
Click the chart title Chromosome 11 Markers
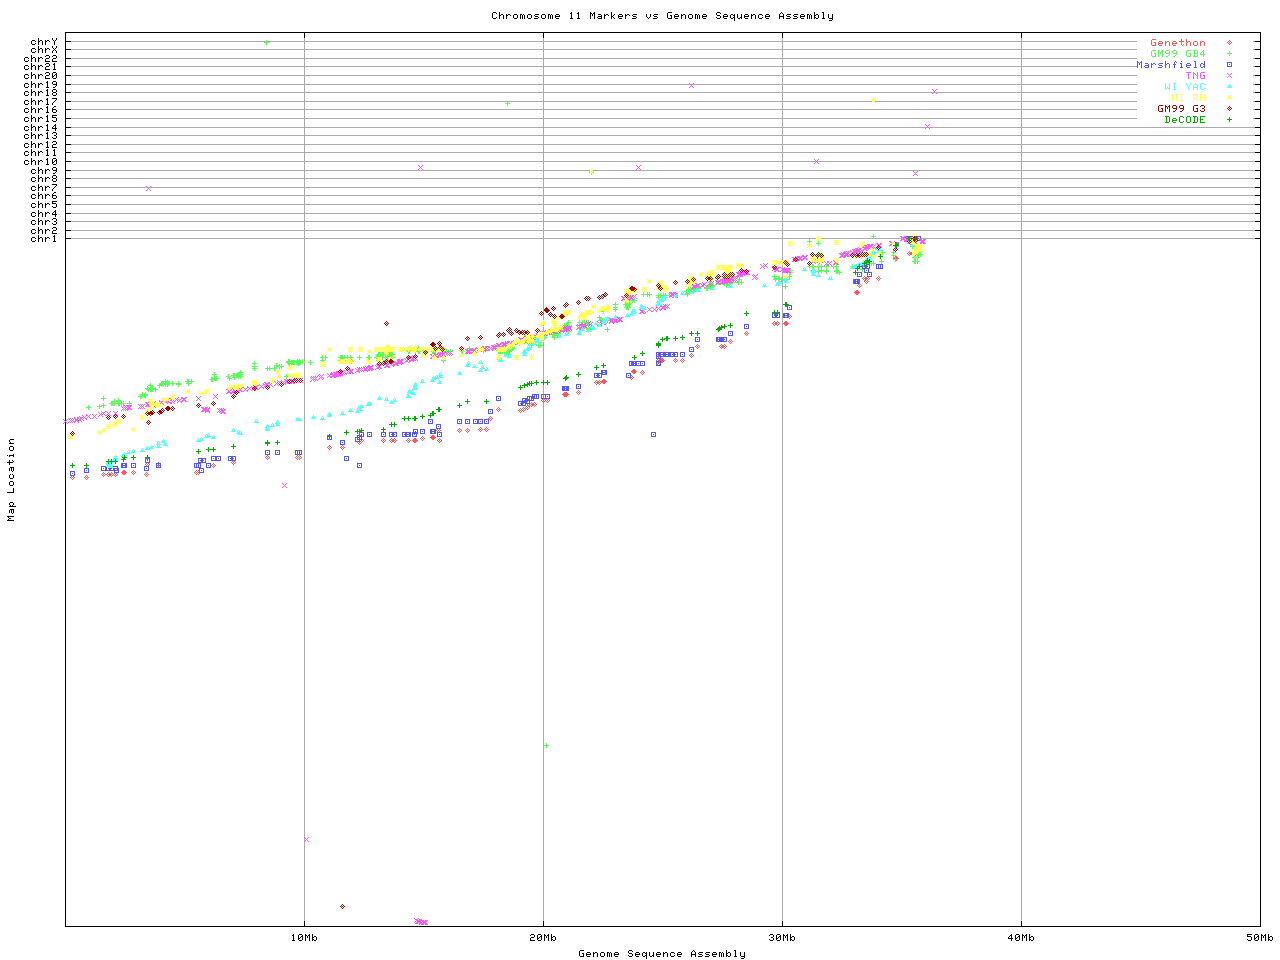(x=662, y=16)
